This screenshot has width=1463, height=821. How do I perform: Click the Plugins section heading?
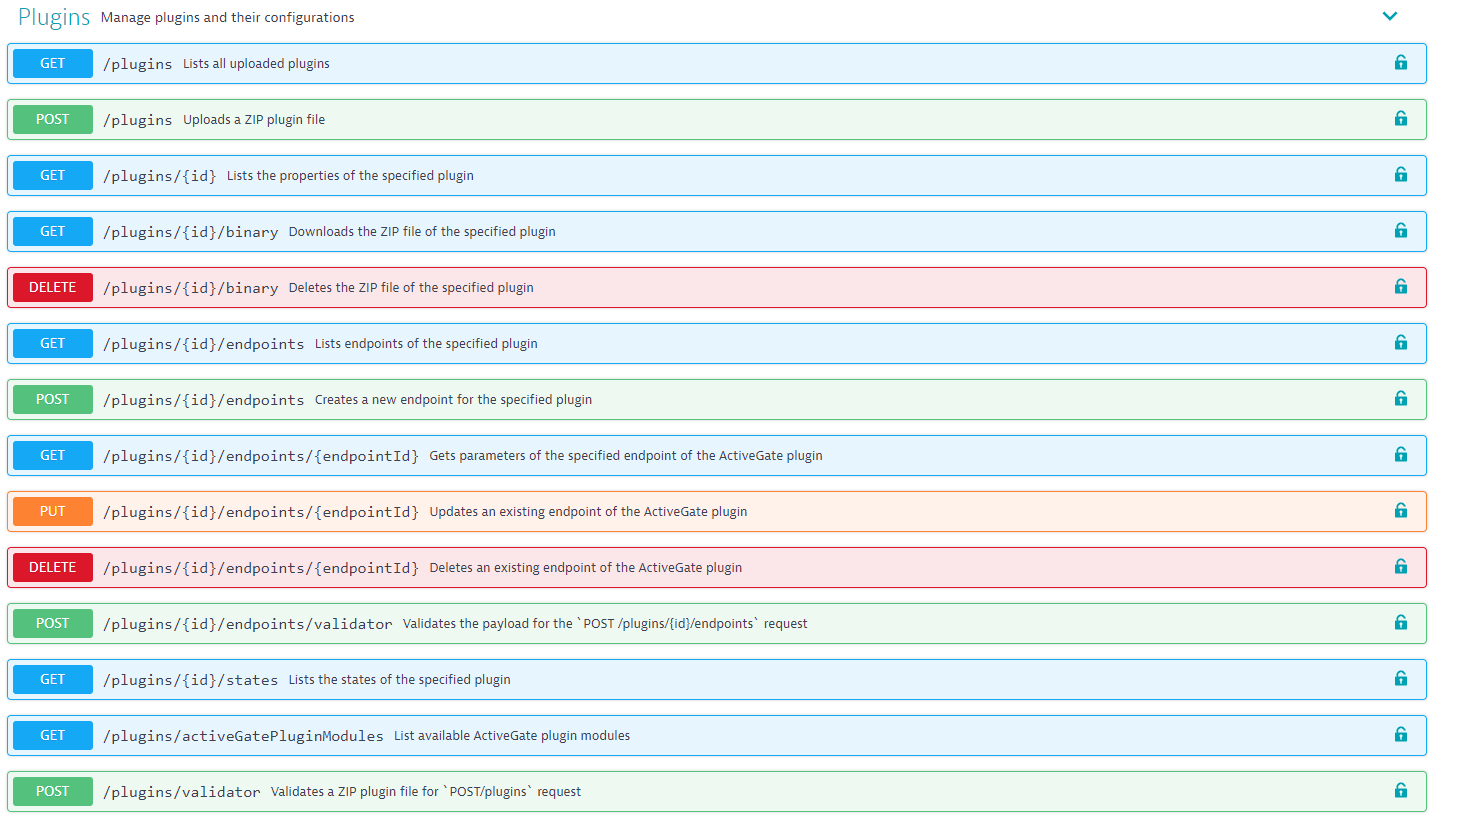(x=54, y=17)
